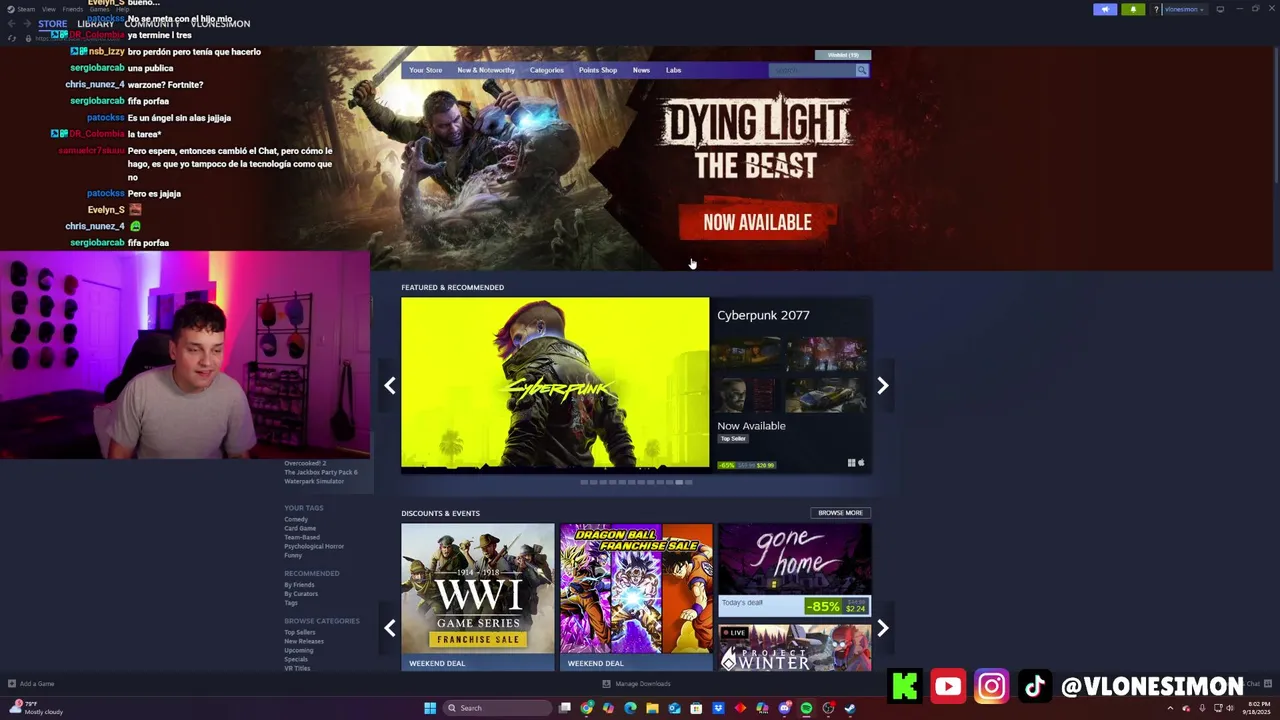
Task: Open Task View from taskbar
Action: tap(565, 708)
